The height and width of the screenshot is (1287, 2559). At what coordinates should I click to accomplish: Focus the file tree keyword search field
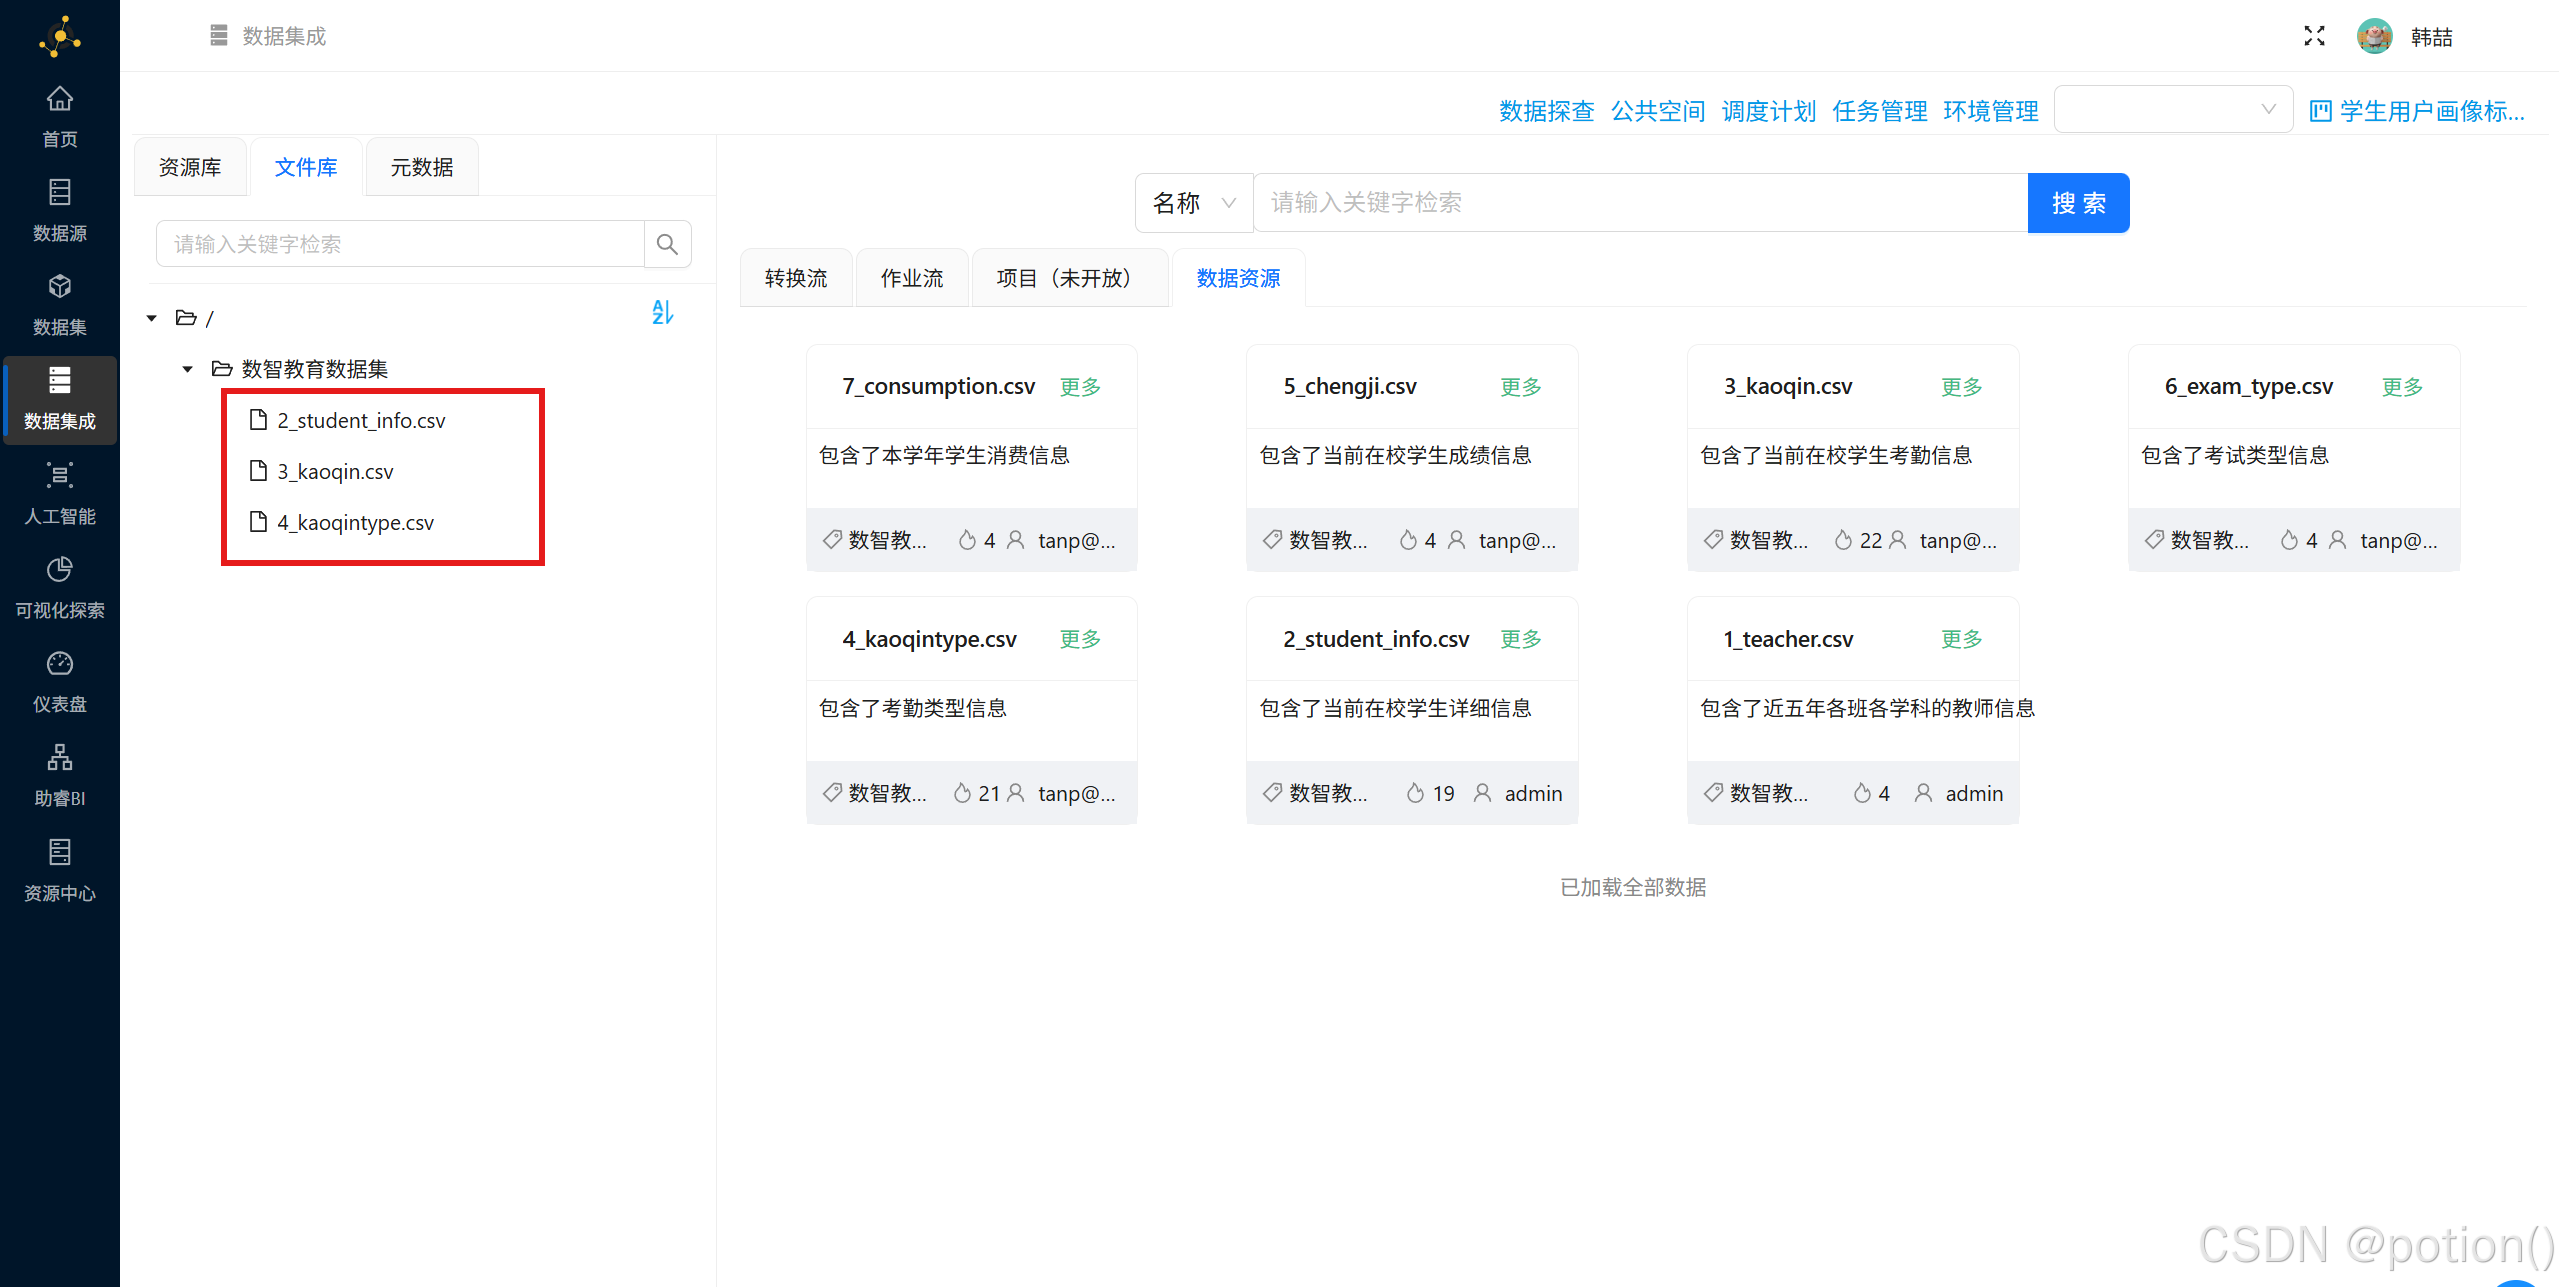pyautogui.click(x=400, y=244)
